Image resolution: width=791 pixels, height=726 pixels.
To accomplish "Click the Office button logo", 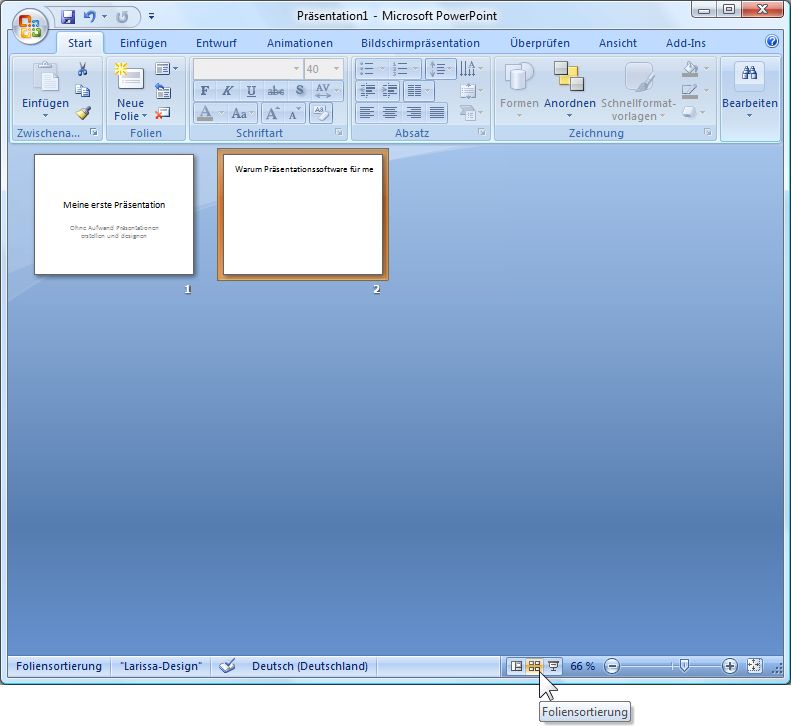I will 30,26.
